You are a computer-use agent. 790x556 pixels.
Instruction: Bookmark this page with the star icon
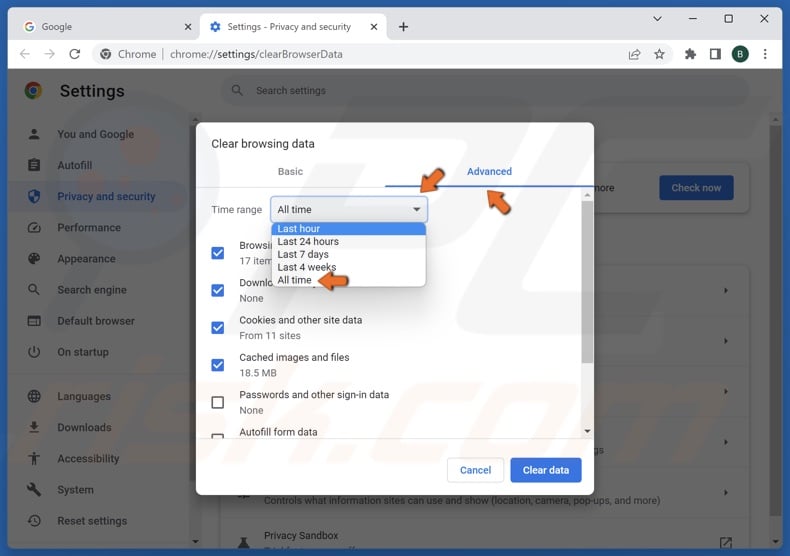pyautogui.click(x=659, y=54)
